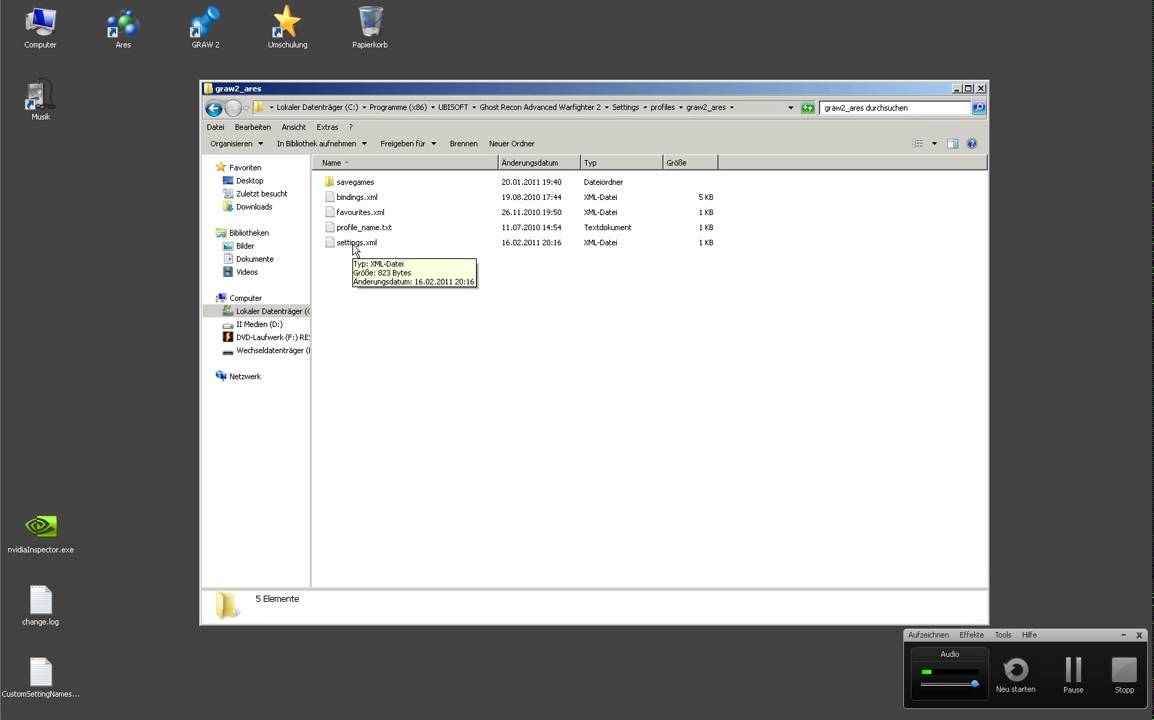Click the Settings breadcrumb segment
The width and height of the screenshot is (1154, 720).
(626, 107)
